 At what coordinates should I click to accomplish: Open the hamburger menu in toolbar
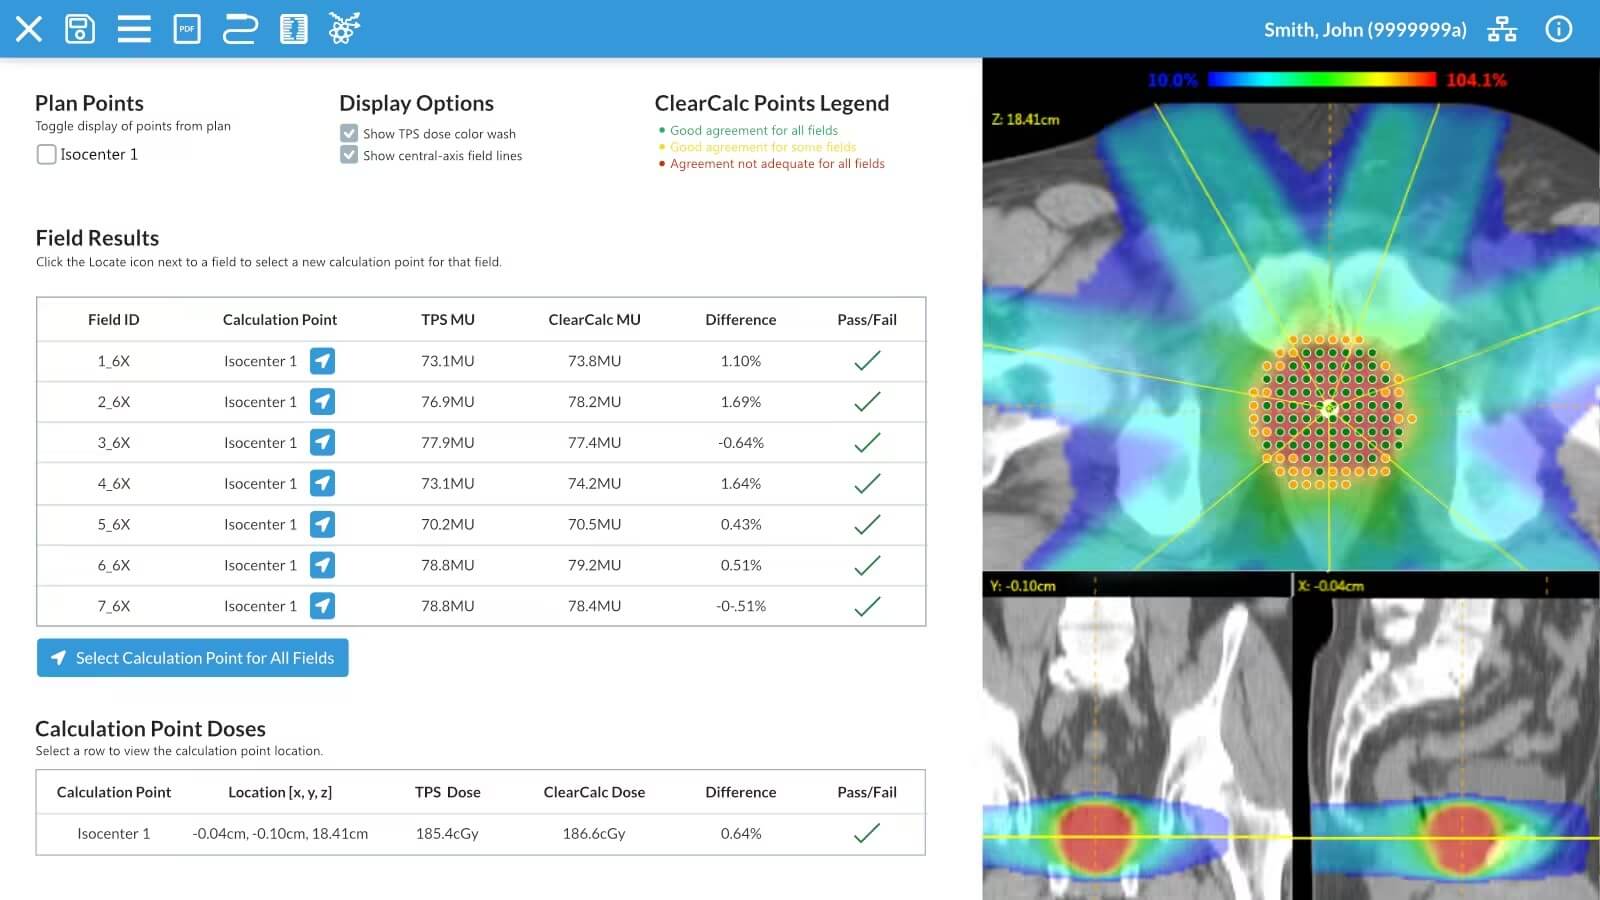pyautogui.click(x=134, y=29)
